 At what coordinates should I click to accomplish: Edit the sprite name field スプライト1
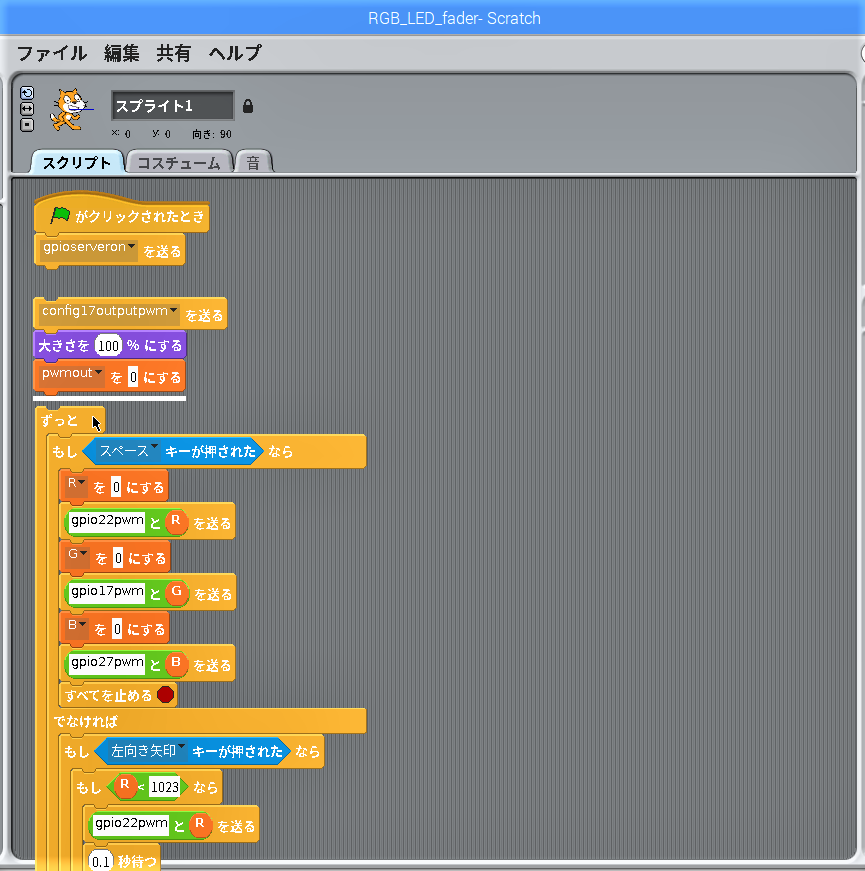(172, 106)
